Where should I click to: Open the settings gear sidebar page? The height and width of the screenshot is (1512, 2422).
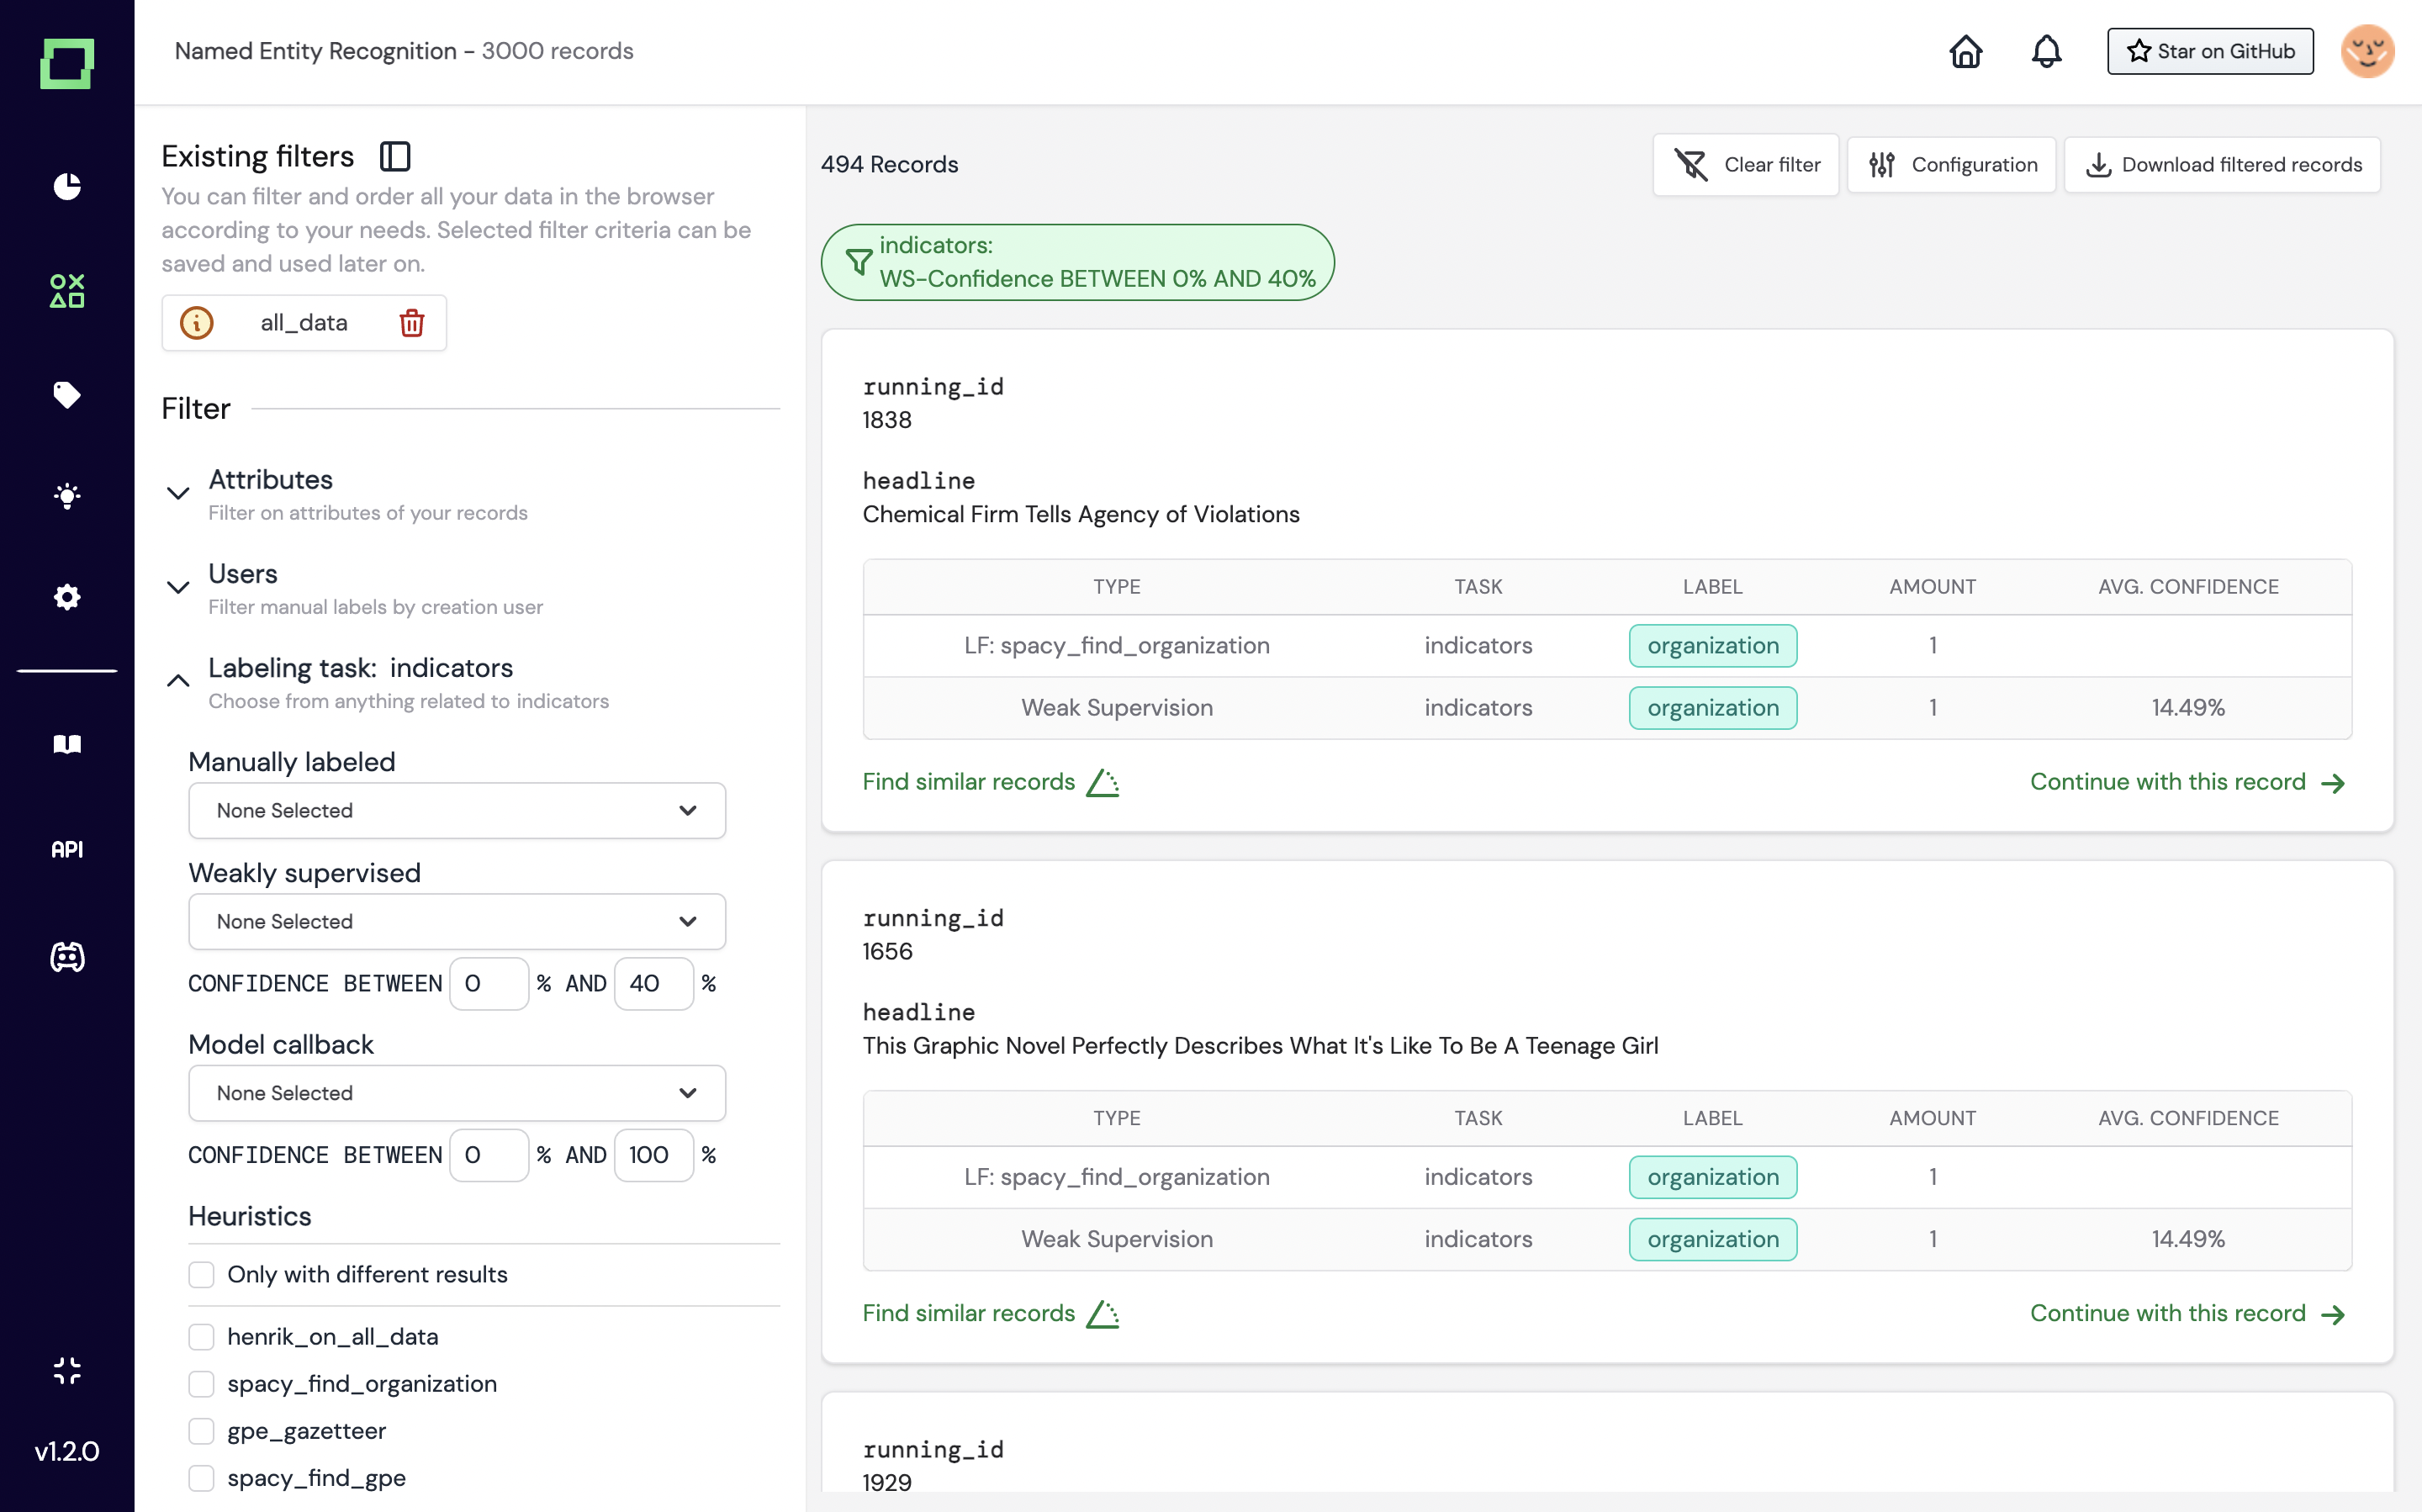click(x=67, y=597)
